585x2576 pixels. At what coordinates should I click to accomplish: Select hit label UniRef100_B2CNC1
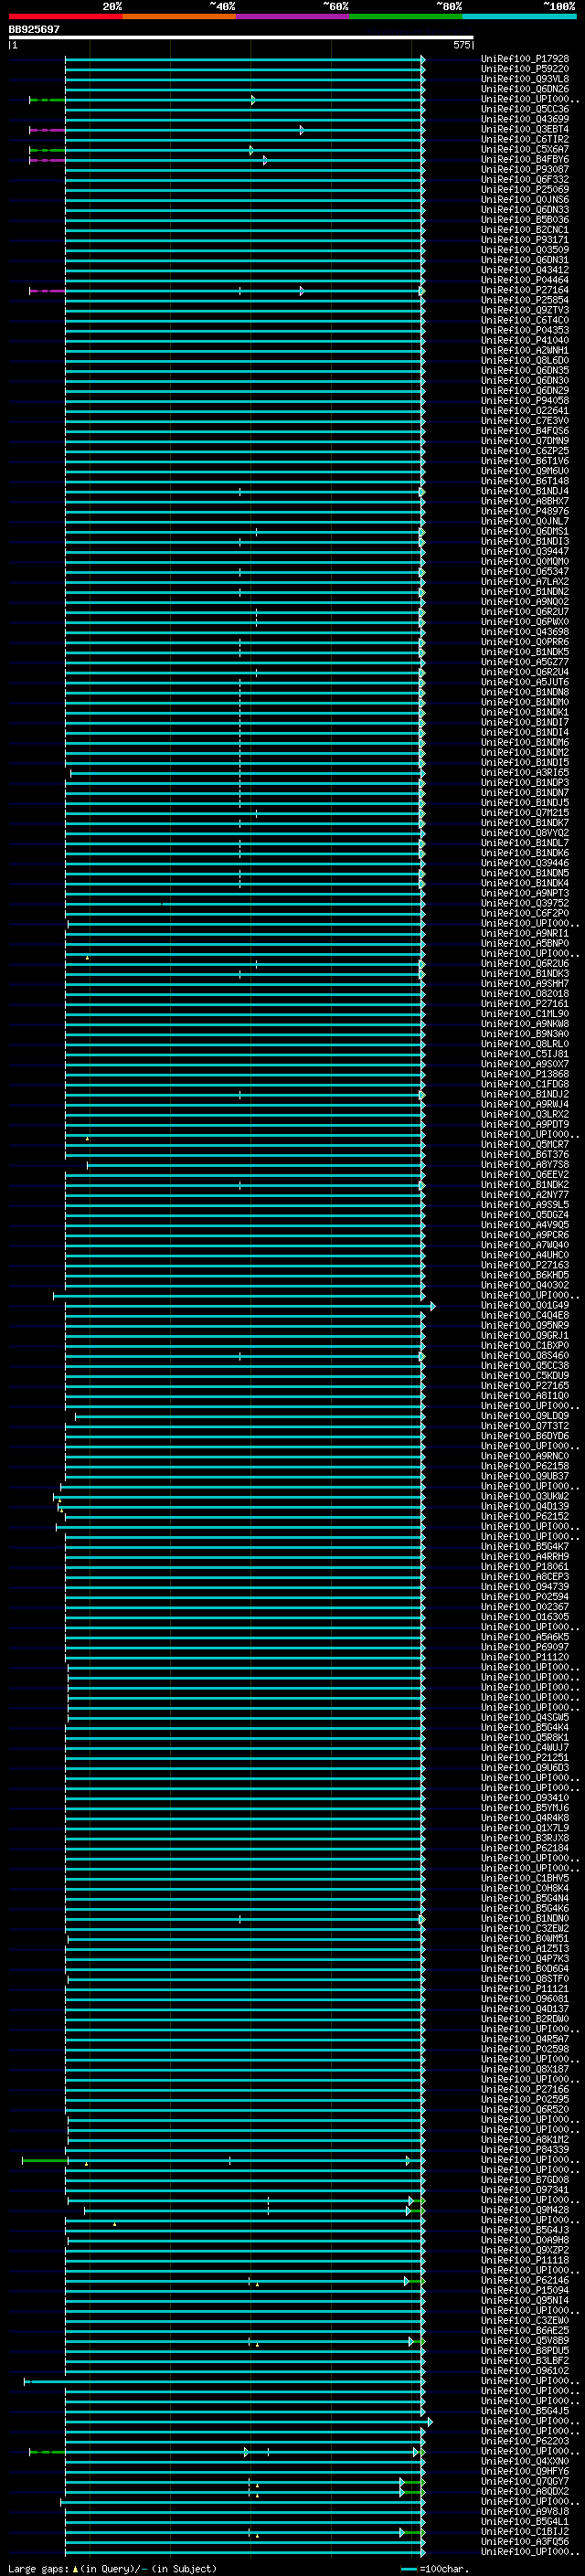[x=524, y=229]
